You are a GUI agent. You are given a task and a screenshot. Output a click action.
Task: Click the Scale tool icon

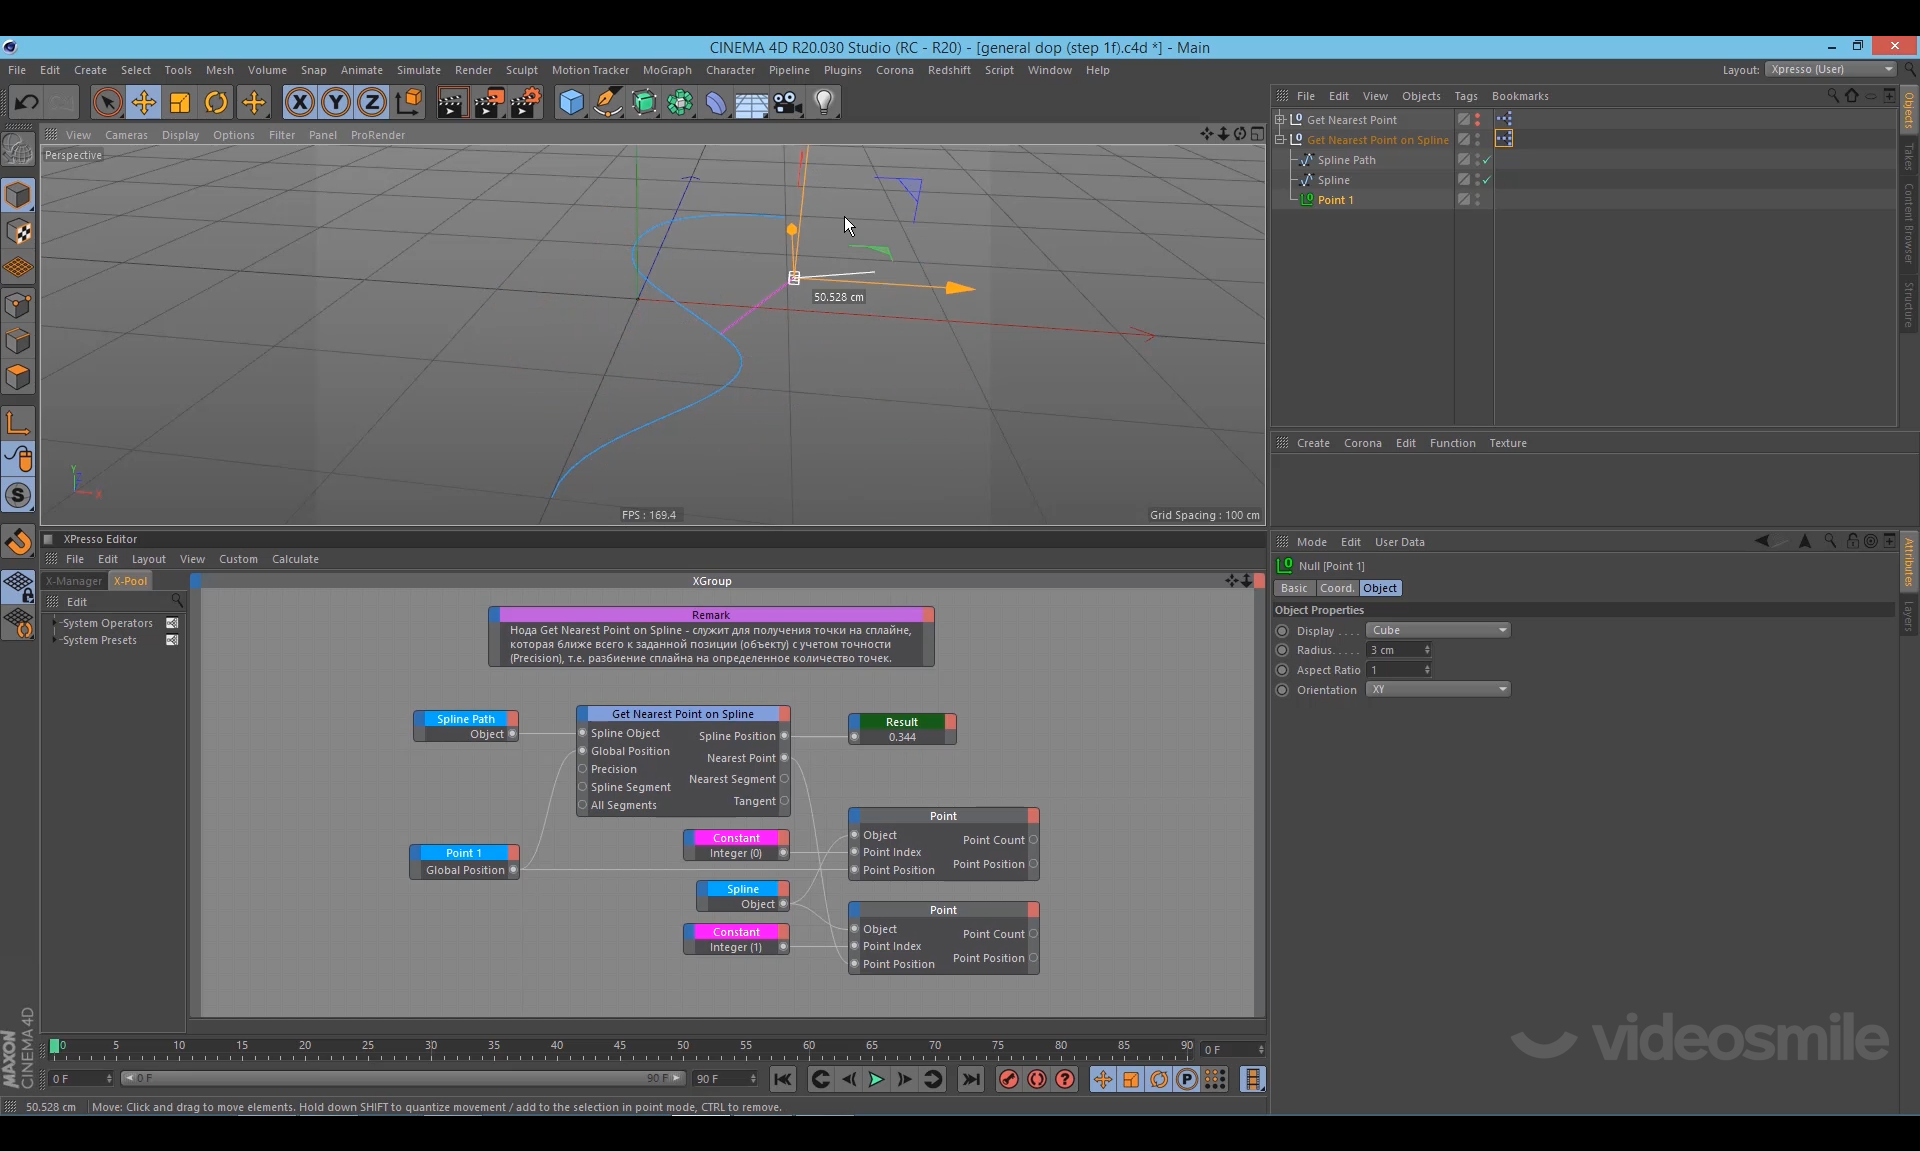click(180, 102)
